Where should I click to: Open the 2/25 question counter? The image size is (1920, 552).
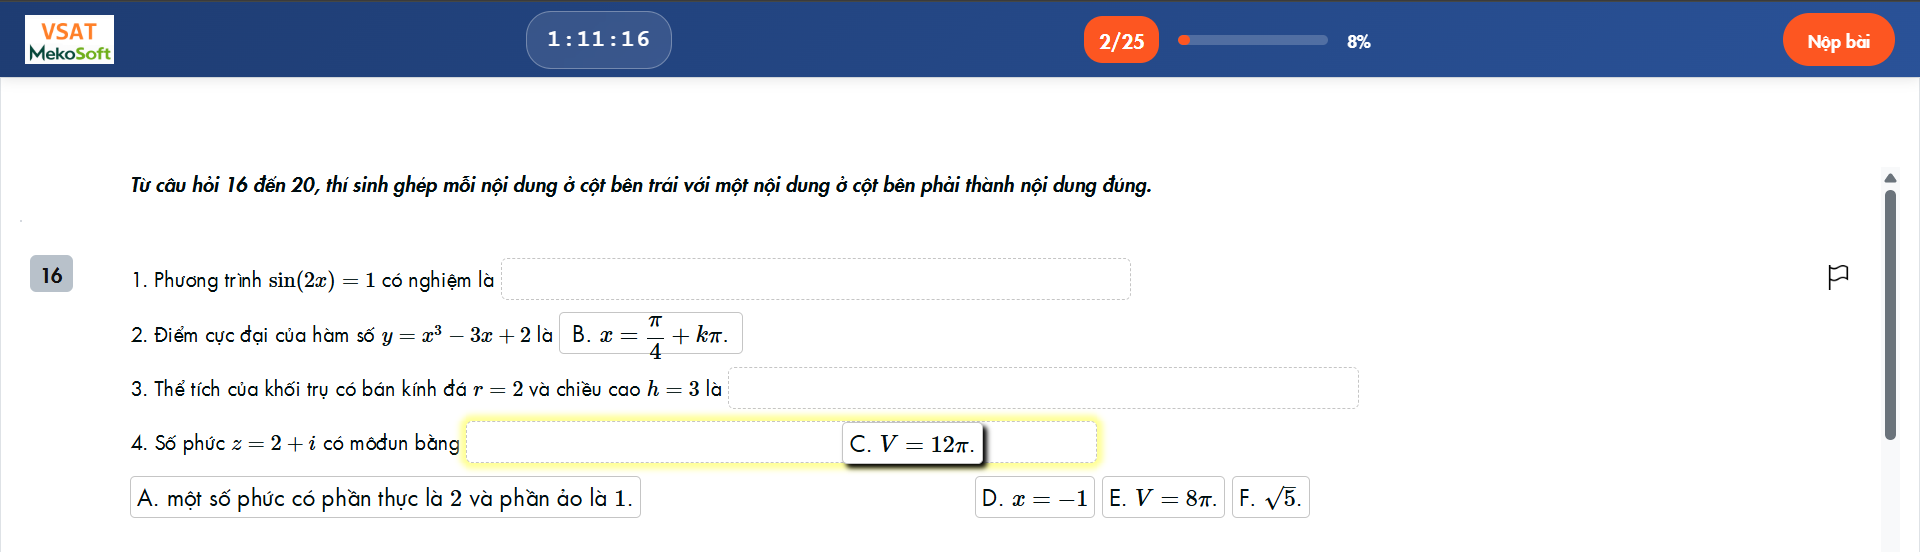point(1121,41)
